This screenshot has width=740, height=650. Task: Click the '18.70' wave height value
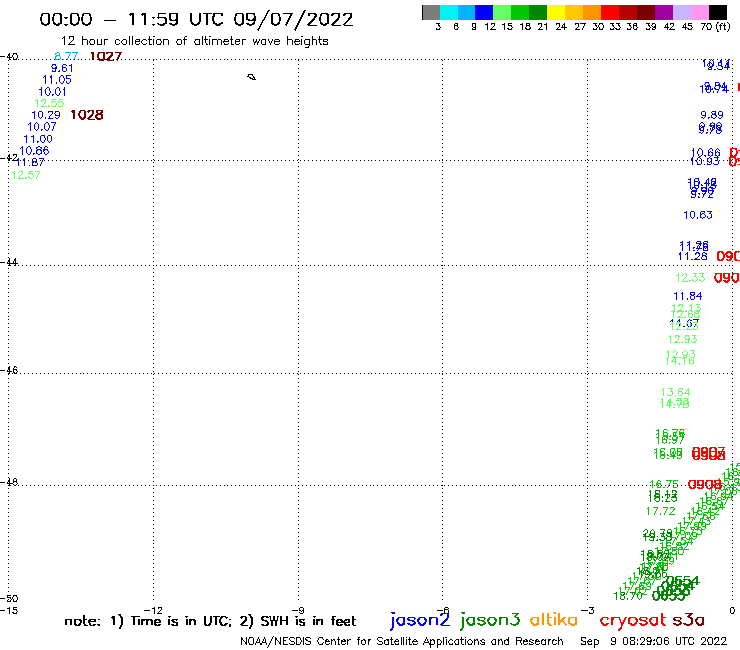click(x=627, y=596)
